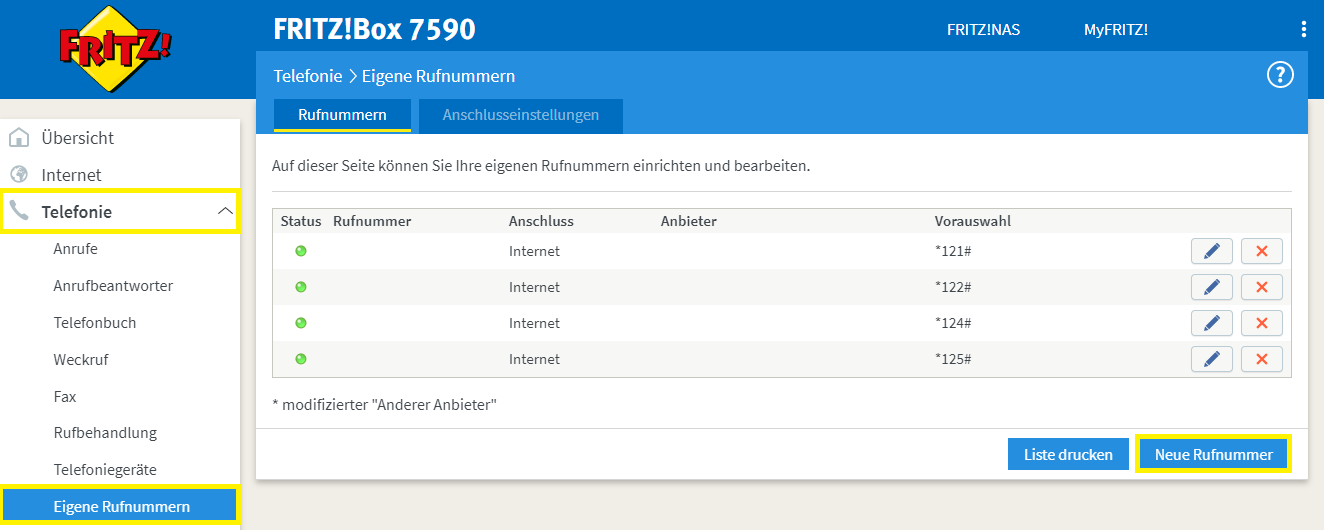Viewport: 1324px width, 530px height.
Task: Click the *125# prefix value
Action: [x=953, y=359]
